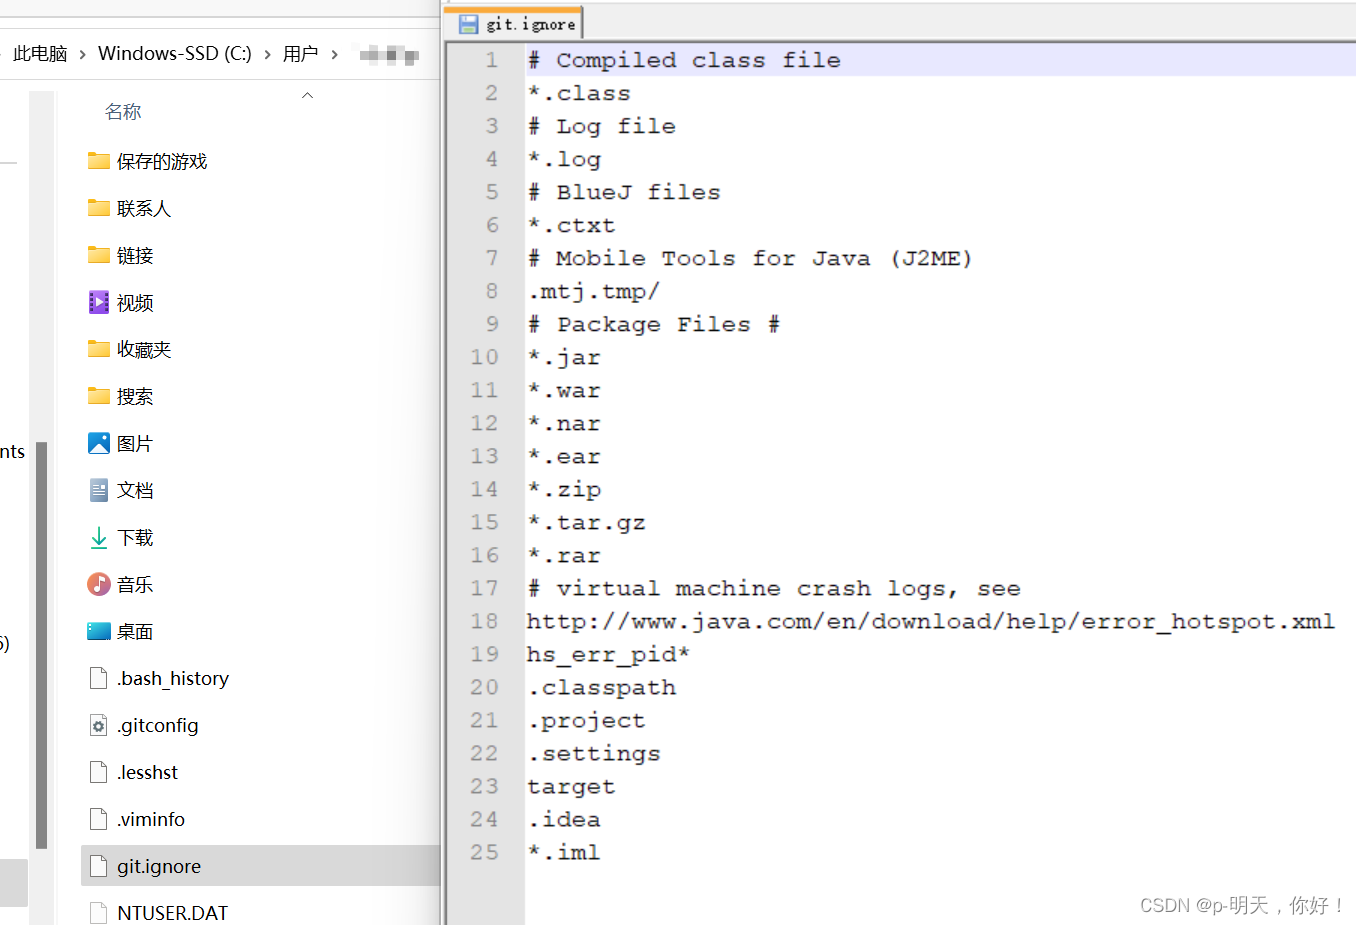Image resolution: width=1356 pixels, height=925 pixels.
Task: Select the 收藏夹 folder name
Action: pyautogui.click(x=144, y=349)
